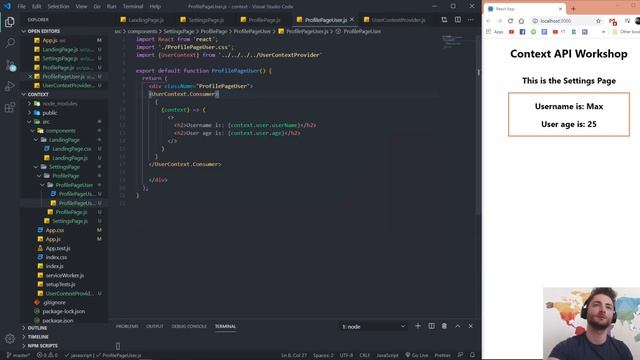Split the terminal panel
This screenshot has width=640, height=360.
(431, 326)
